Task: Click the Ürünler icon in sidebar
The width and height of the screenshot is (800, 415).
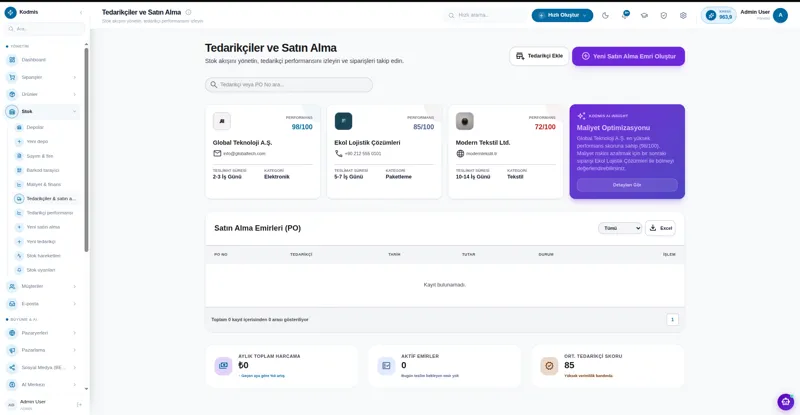Action: pyautogui.click(x=12, y=94)
